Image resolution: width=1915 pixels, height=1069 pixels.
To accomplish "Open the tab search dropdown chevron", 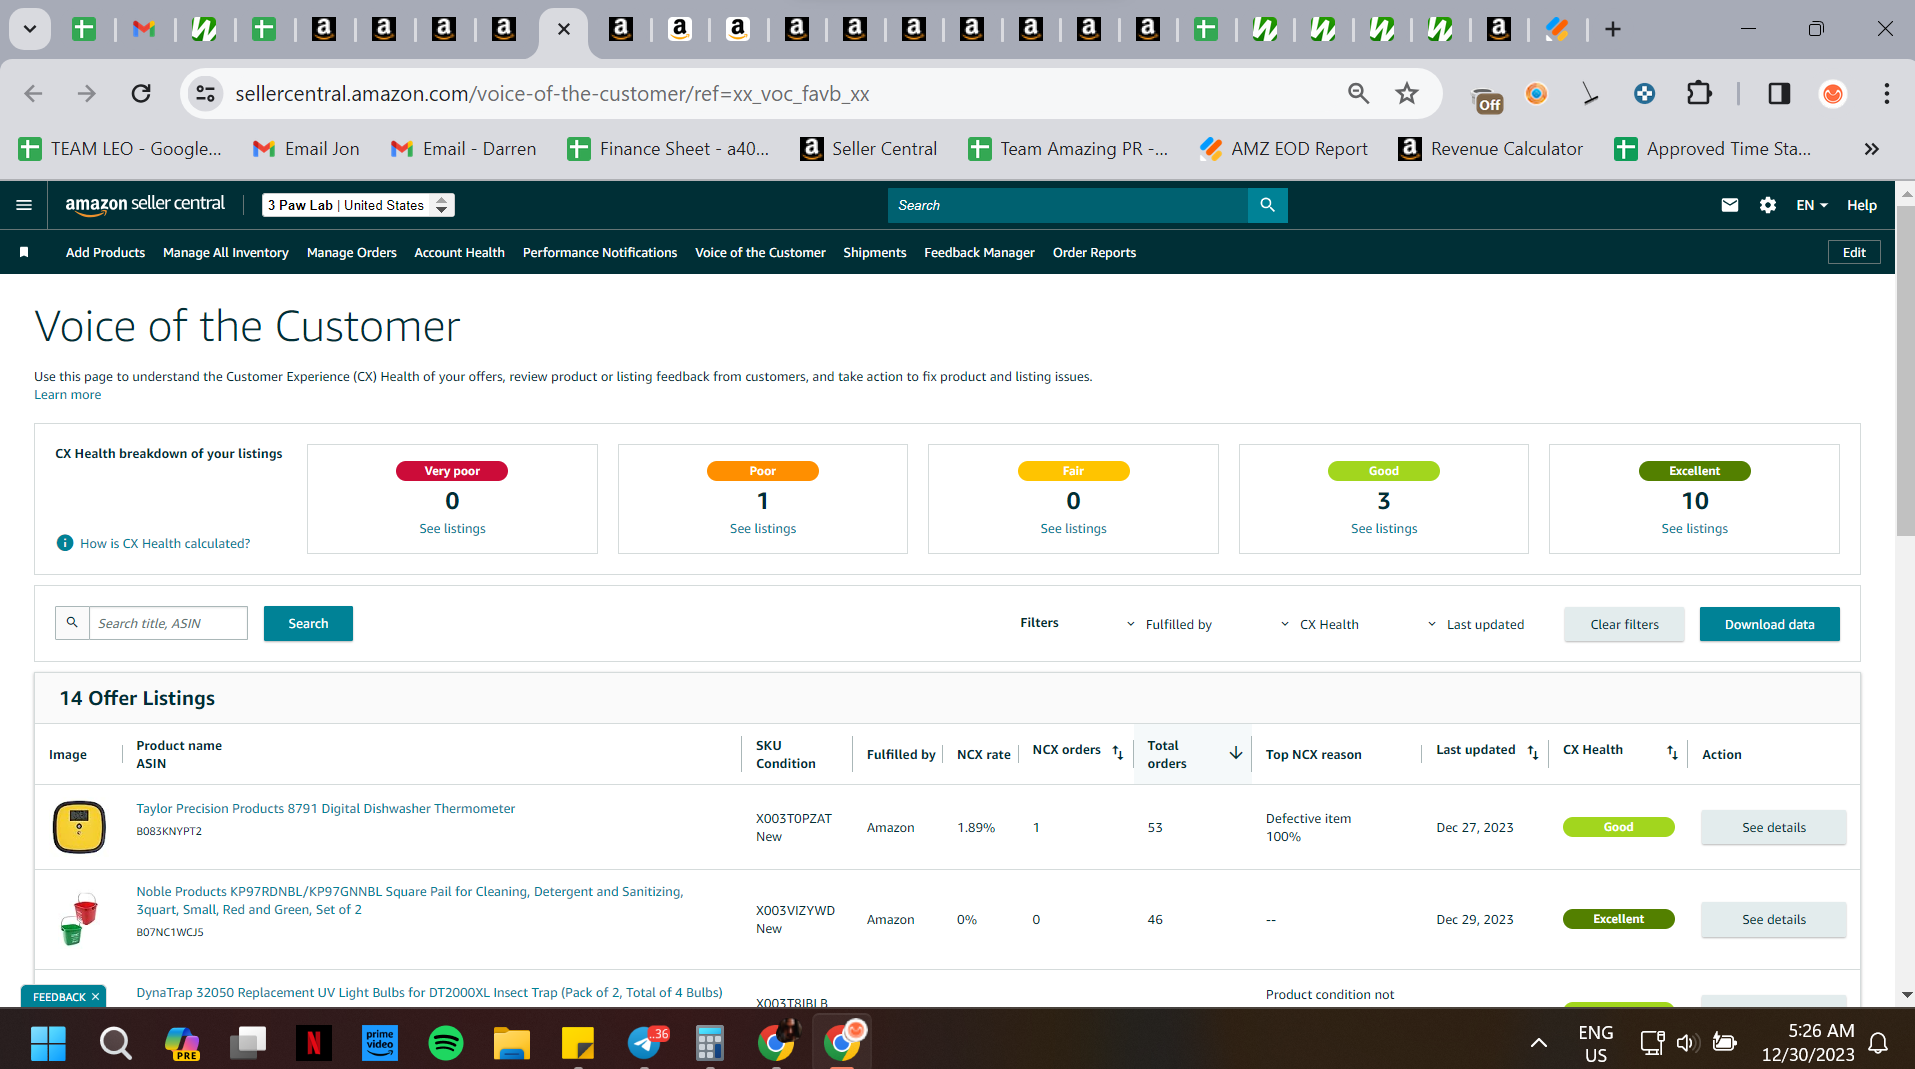I will pos(30,30).
